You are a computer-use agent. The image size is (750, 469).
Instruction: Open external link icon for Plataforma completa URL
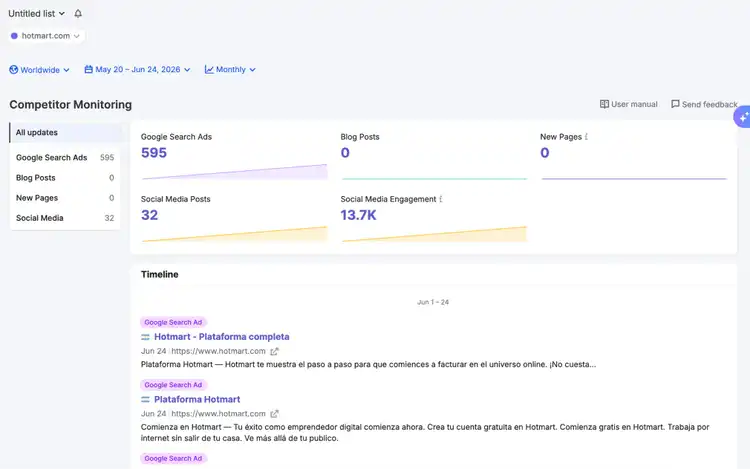pos(274,351)
